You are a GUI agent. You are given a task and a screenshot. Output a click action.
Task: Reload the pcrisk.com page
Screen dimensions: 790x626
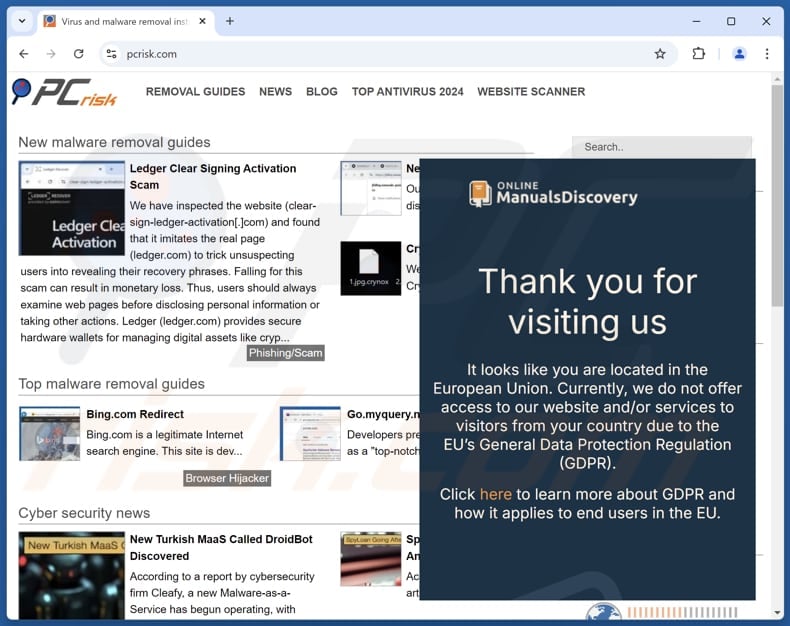click(79, 54)
